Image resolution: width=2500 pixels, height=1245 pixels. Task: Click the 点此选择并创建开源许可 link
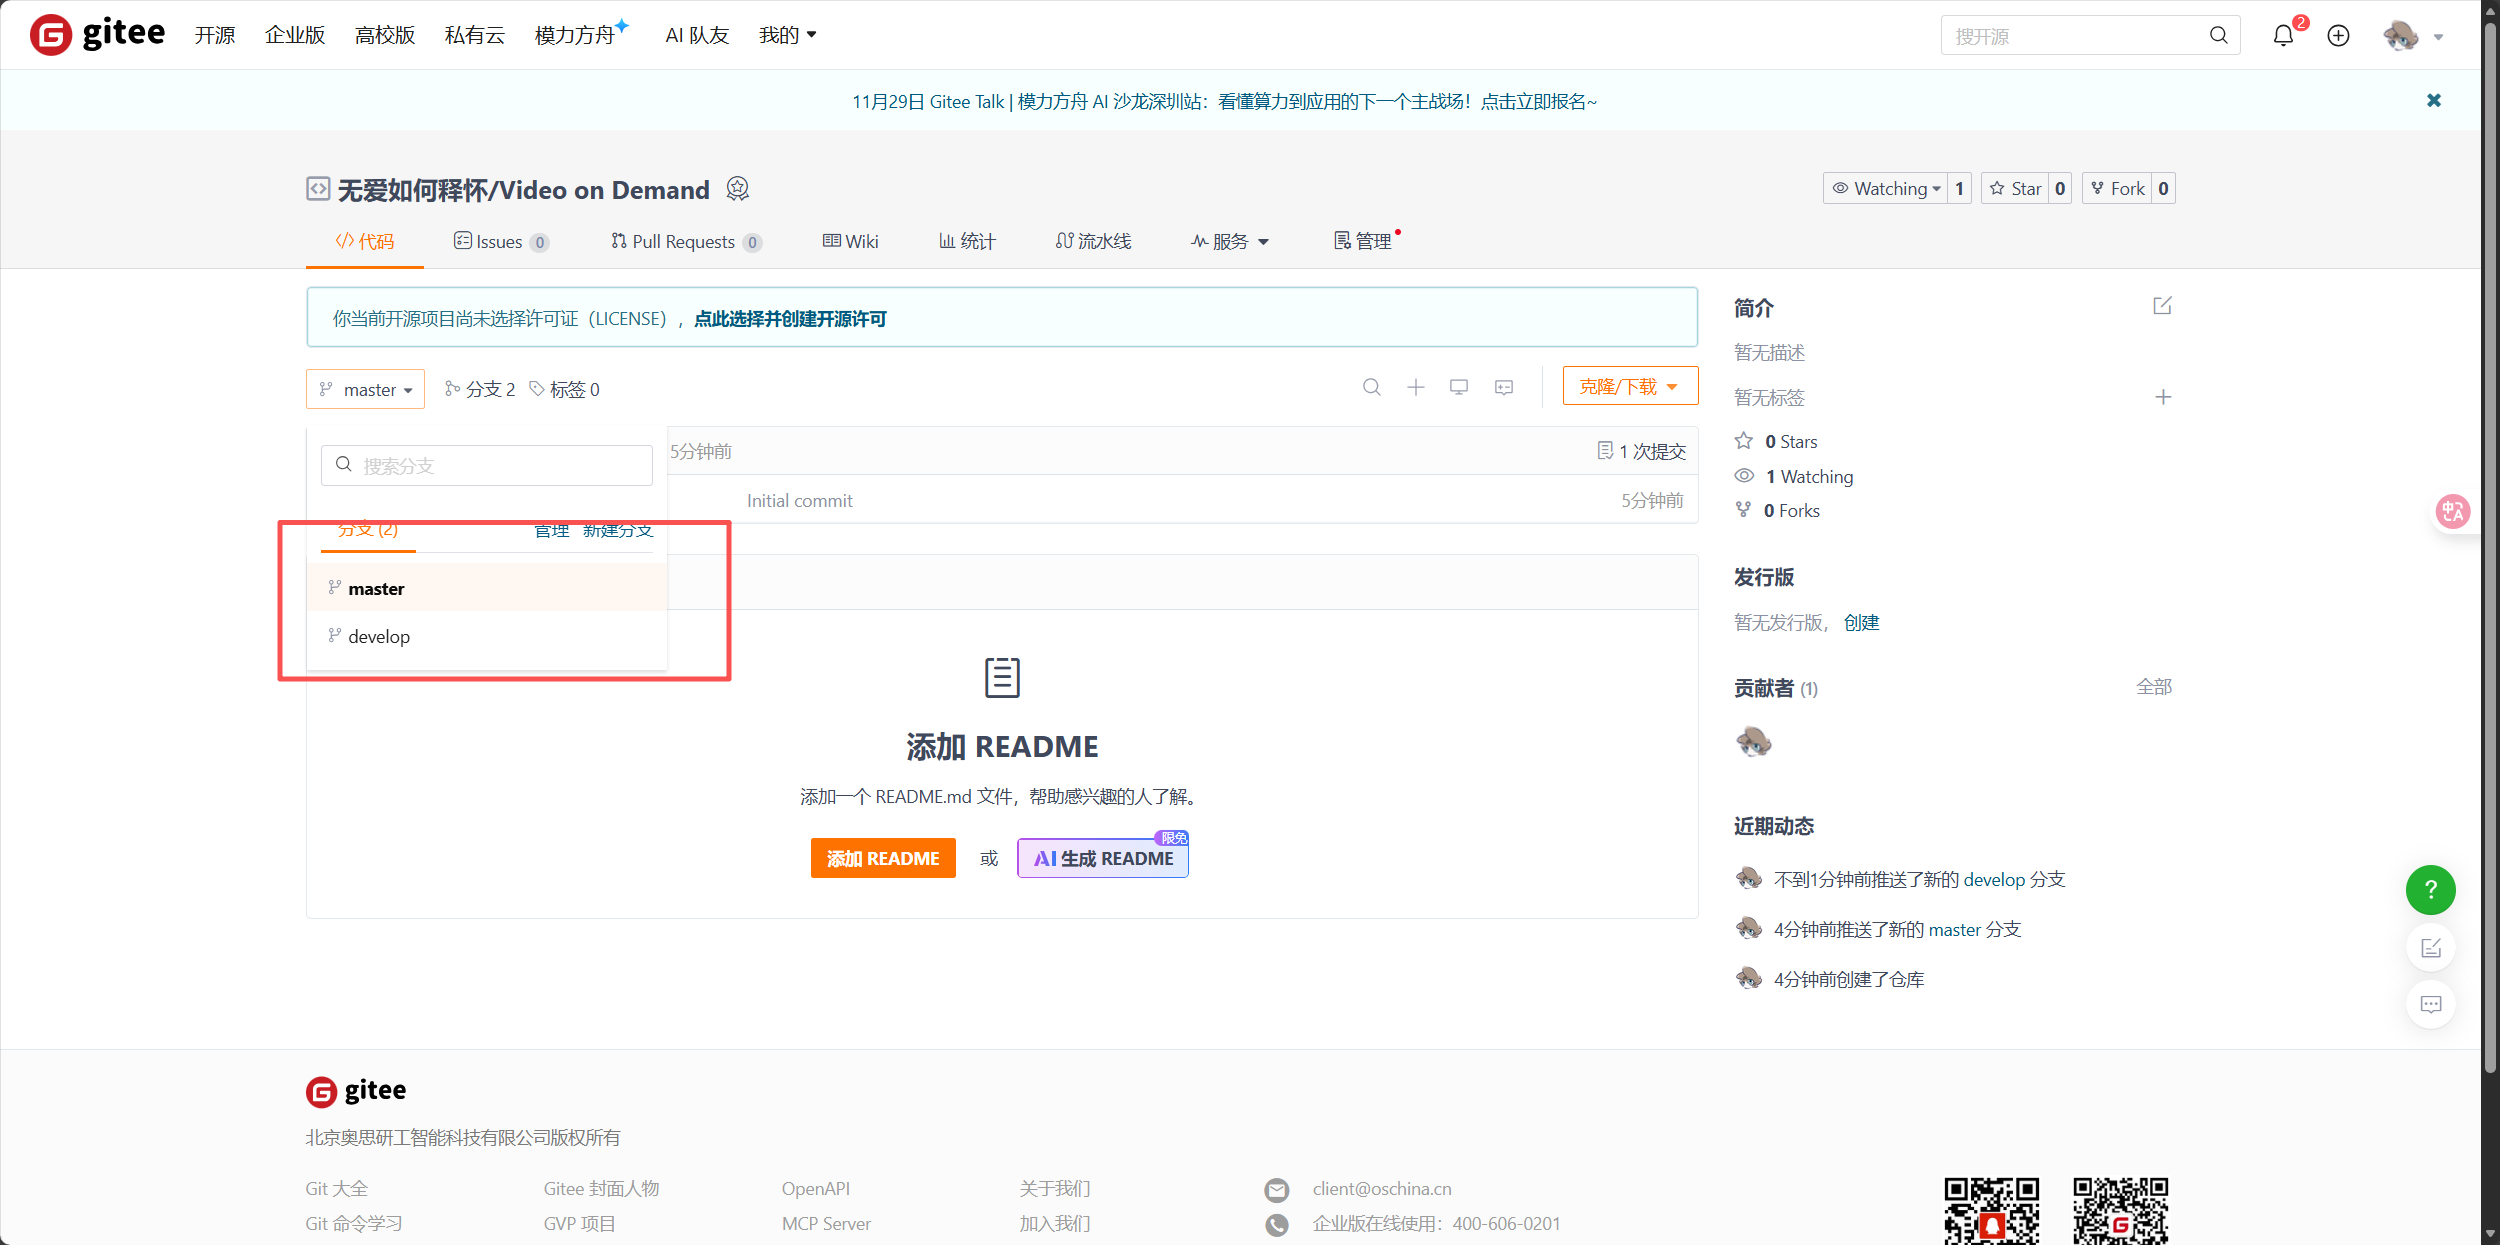(x=790, y=318)
